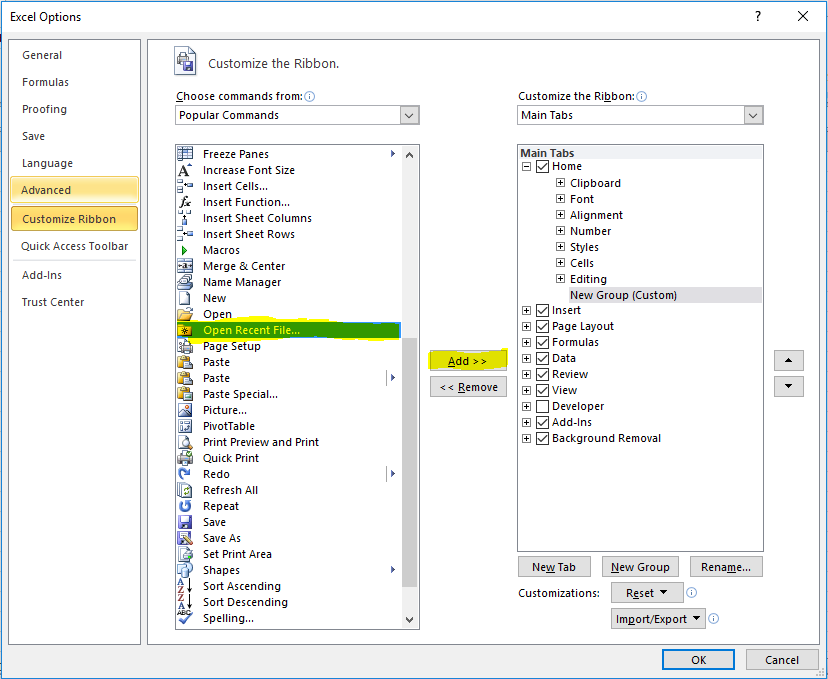Image resolution: width=828 pixels, height=679 pixels.
Task: Enable the Developer tab checkbox
Action: pyautogui.click(x=542, y=407)
